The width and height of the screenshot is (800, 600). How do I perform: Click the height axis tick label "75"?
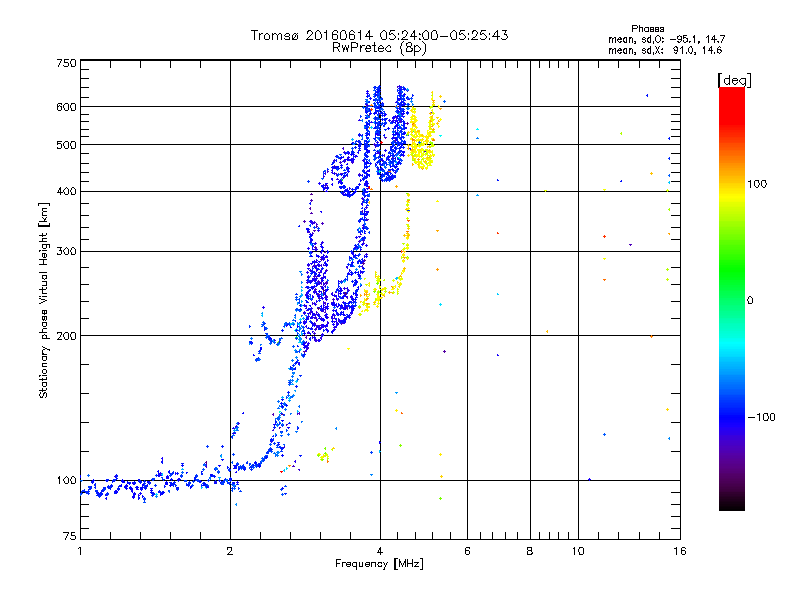pos(70,536)
